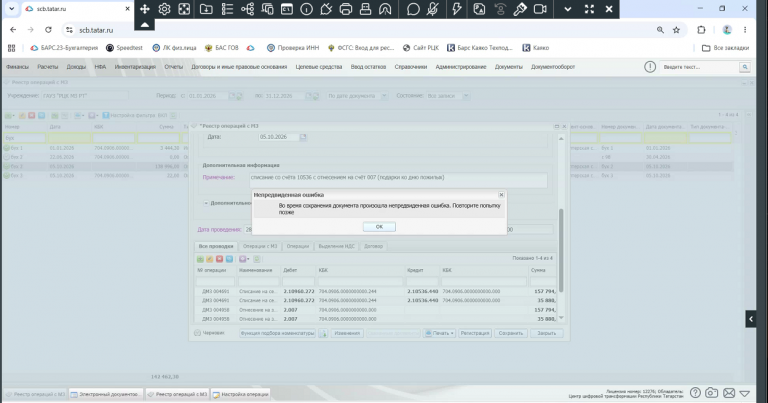Viewport: 768px width, 403px height.
Task: Open the Финансы menu
Action: coord(17,67)
